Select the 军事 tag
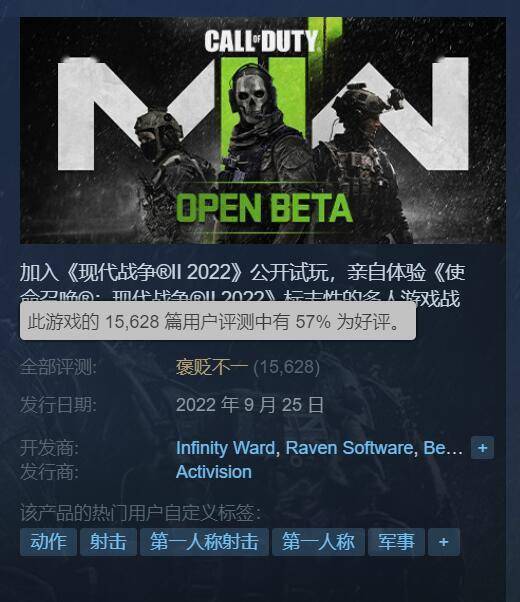Viewport: 520px width, 602px height. pyautogui.click(x=396, y=542)
